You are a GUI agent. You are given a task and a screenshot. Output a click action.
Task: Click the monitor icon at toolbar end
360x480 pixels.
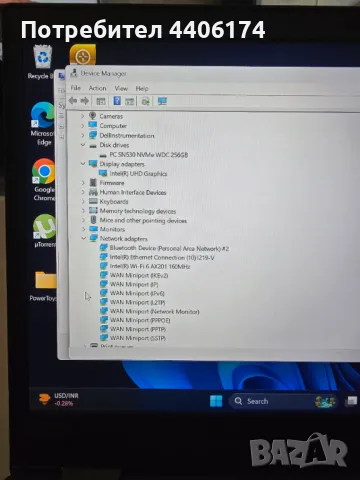pyautogui.click(x=162, y=101)
